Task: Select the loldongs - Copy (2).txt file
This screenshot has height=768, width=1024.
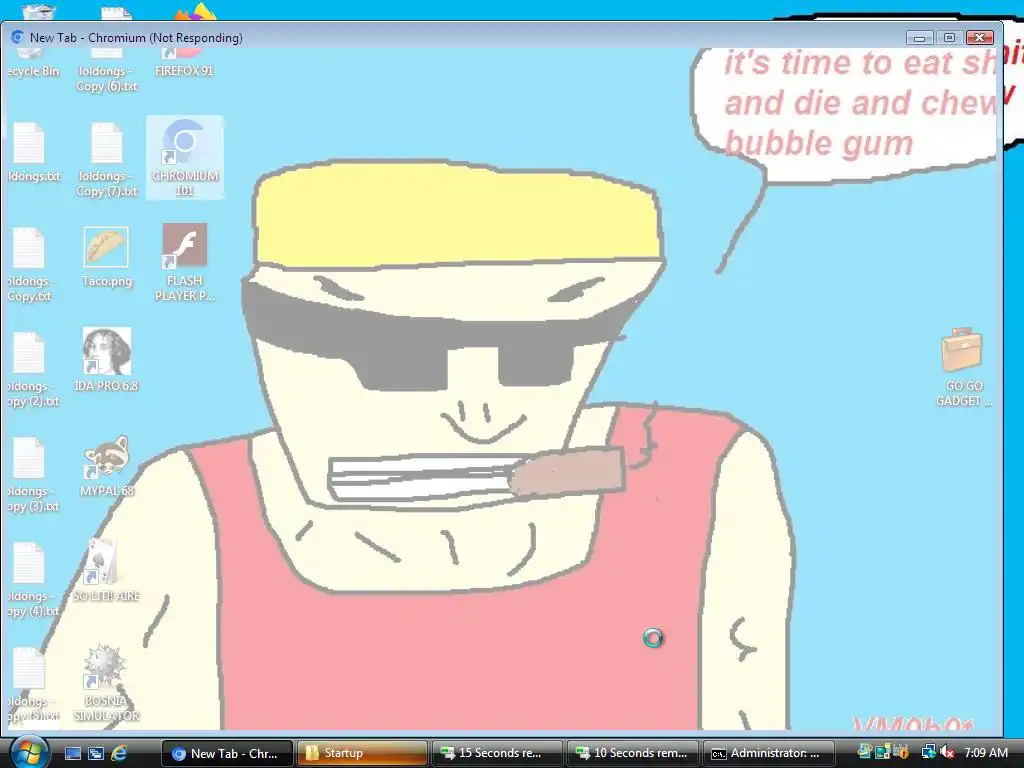Action: click(x=31, y=370)
